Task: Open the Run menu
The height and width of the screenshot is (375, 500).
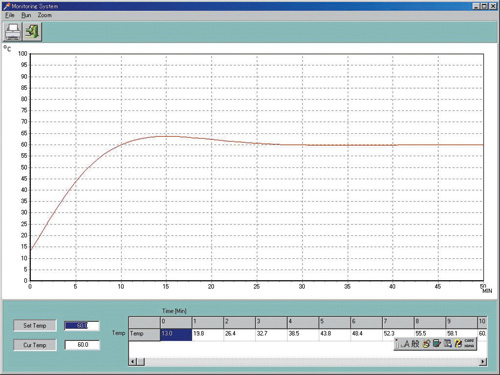Action: (x=26, y=15)
